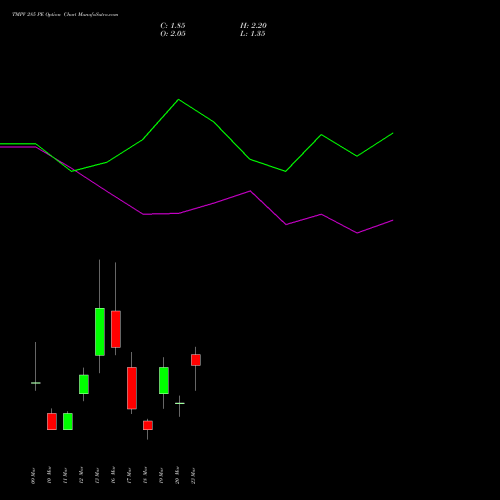Click the red candle above 16 Mar
Screen dimensions: 500x500
click(x=116, y=329)
